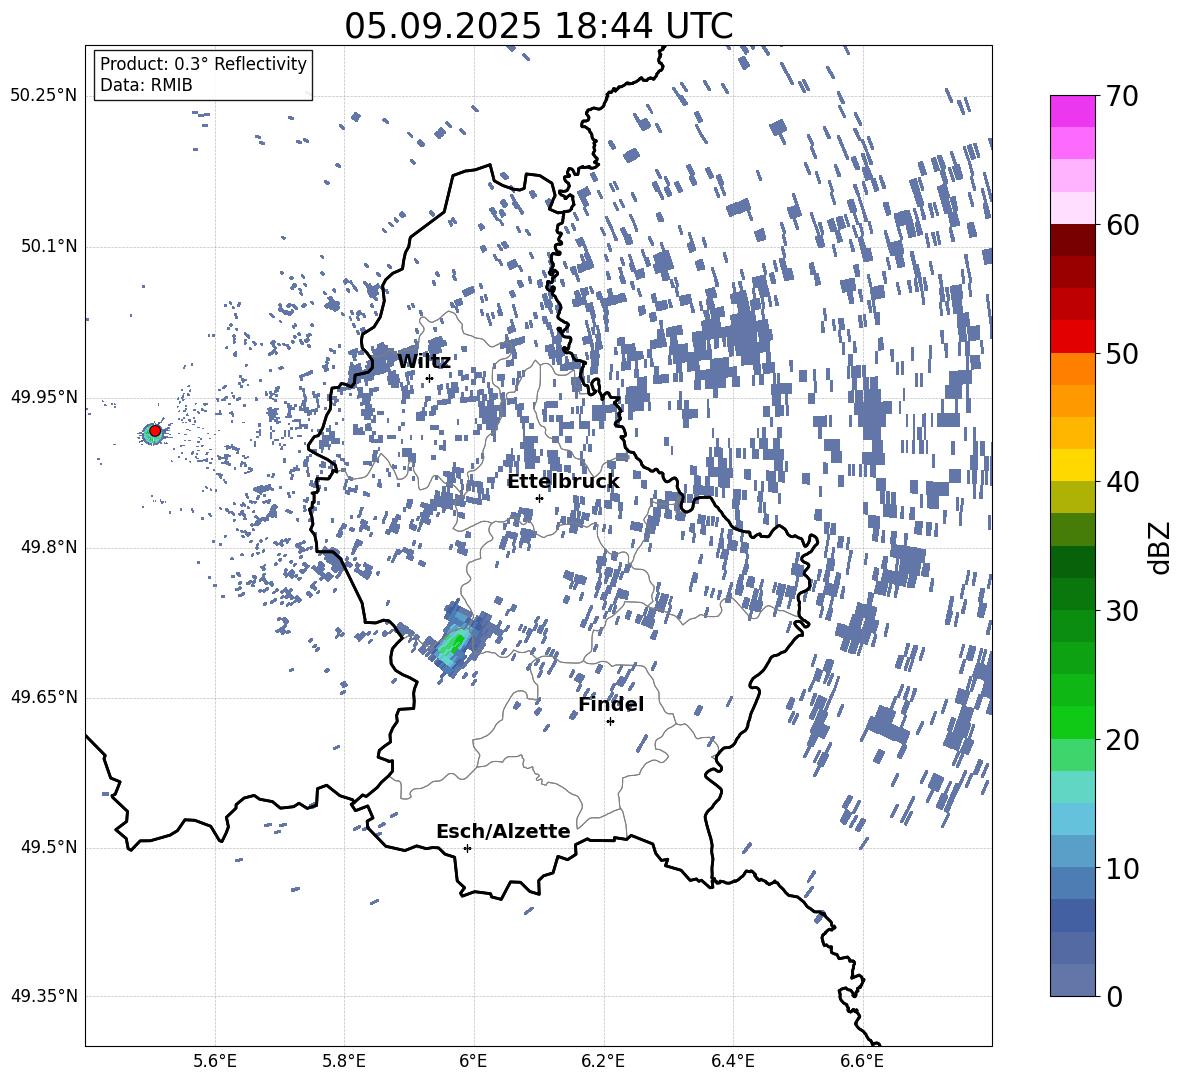
Task: Click the 30 colorbar tick label
Action: pyautogui.click(x=1122, y=611)
